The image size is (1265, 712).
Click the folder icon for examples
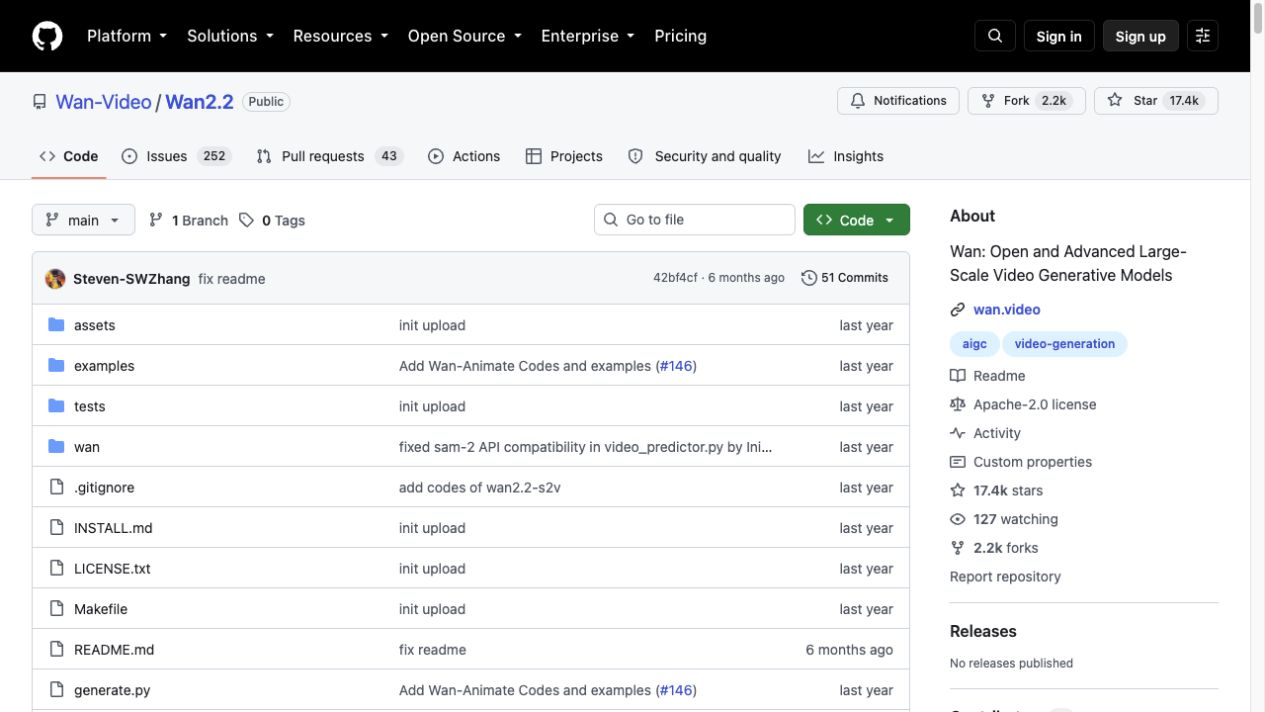click(56, 366)
